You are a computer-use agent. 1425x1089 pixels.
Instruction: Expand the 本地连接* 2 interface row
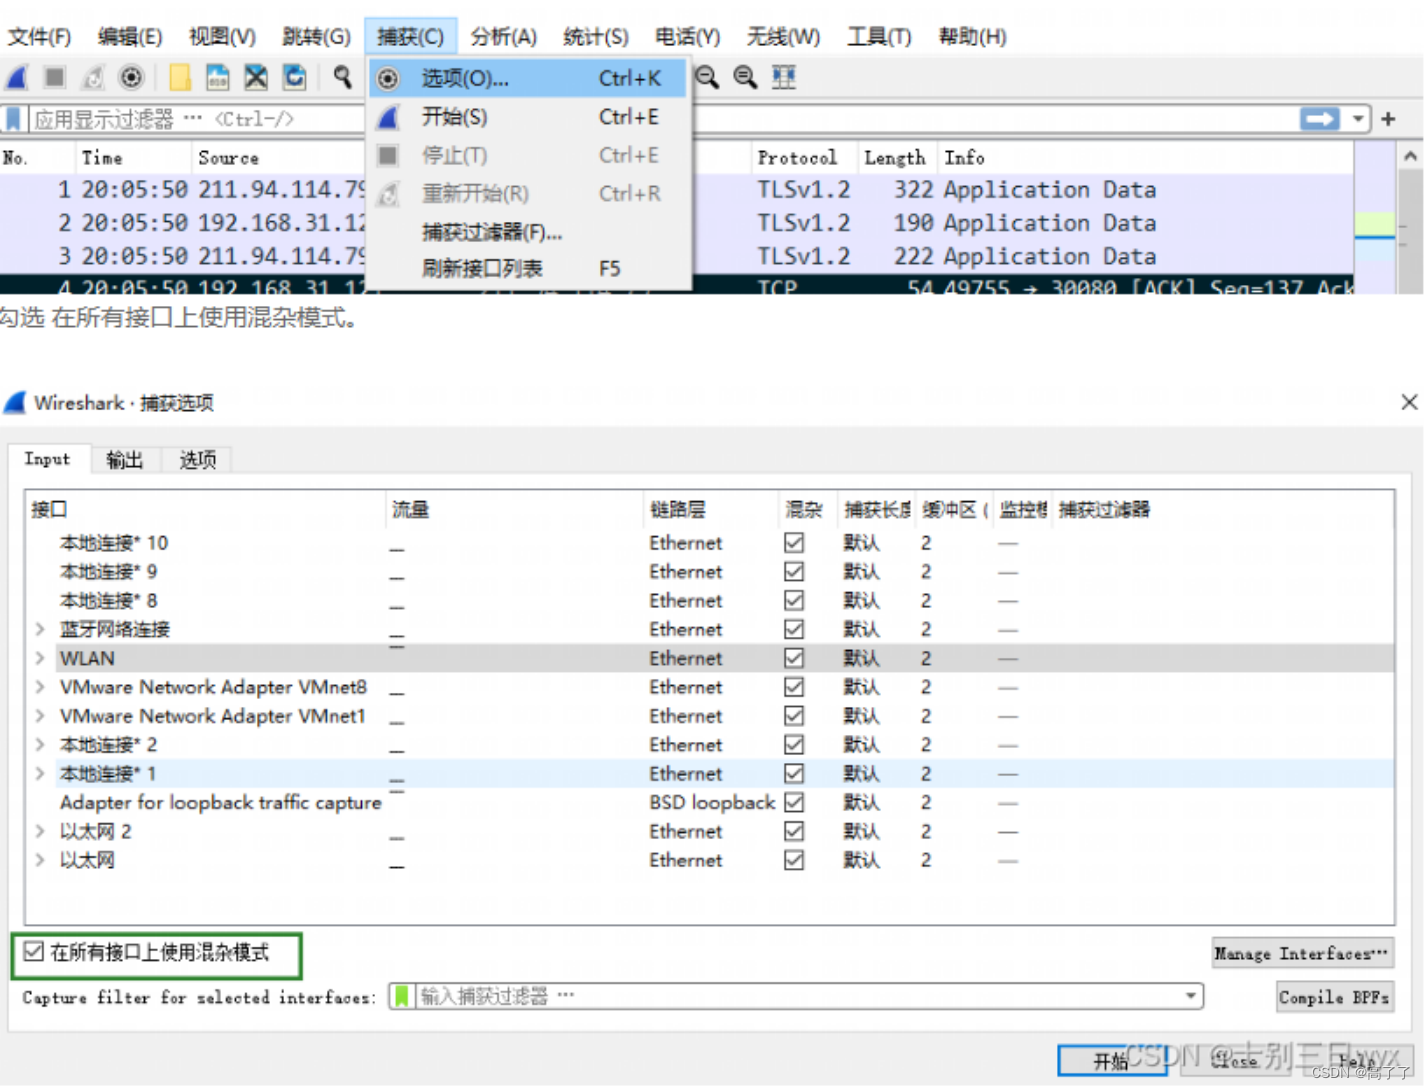click(40, 745)
